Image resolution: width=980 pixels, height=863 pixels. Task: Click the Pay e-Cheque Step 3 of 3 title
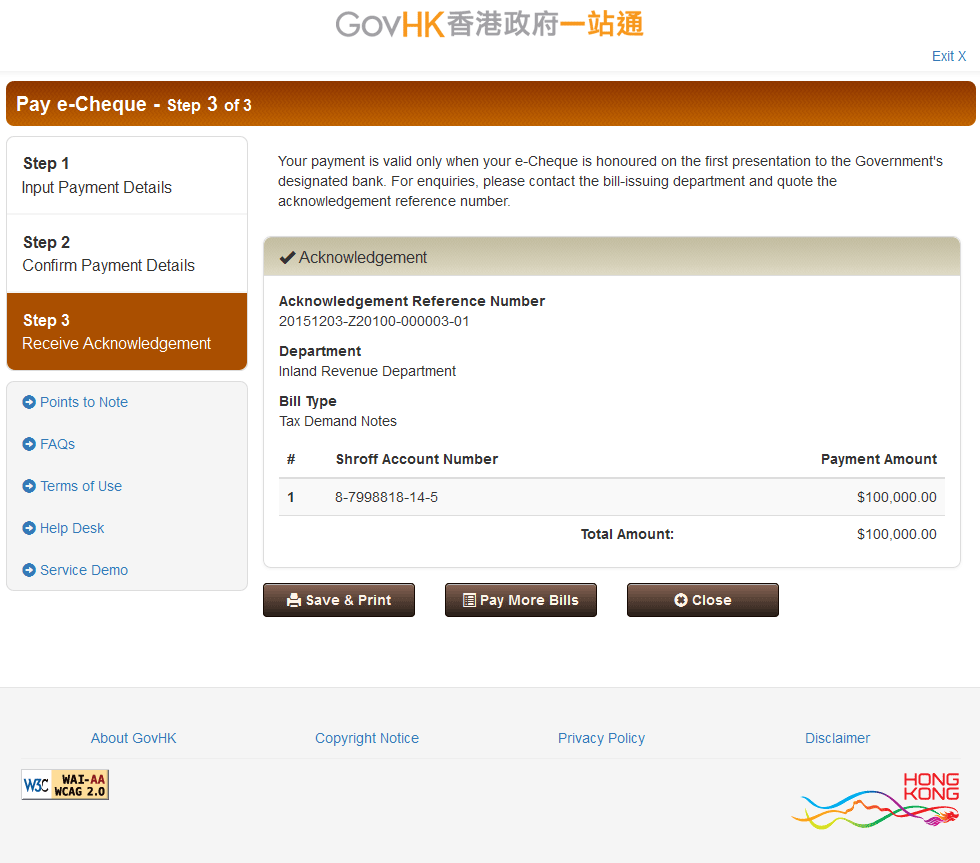(x=134, y=104)
